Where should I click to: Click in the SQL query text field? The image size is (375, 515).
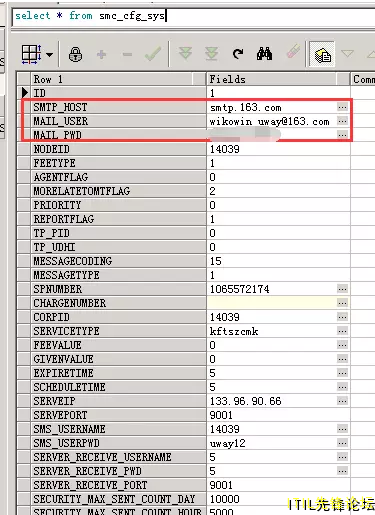193,17
